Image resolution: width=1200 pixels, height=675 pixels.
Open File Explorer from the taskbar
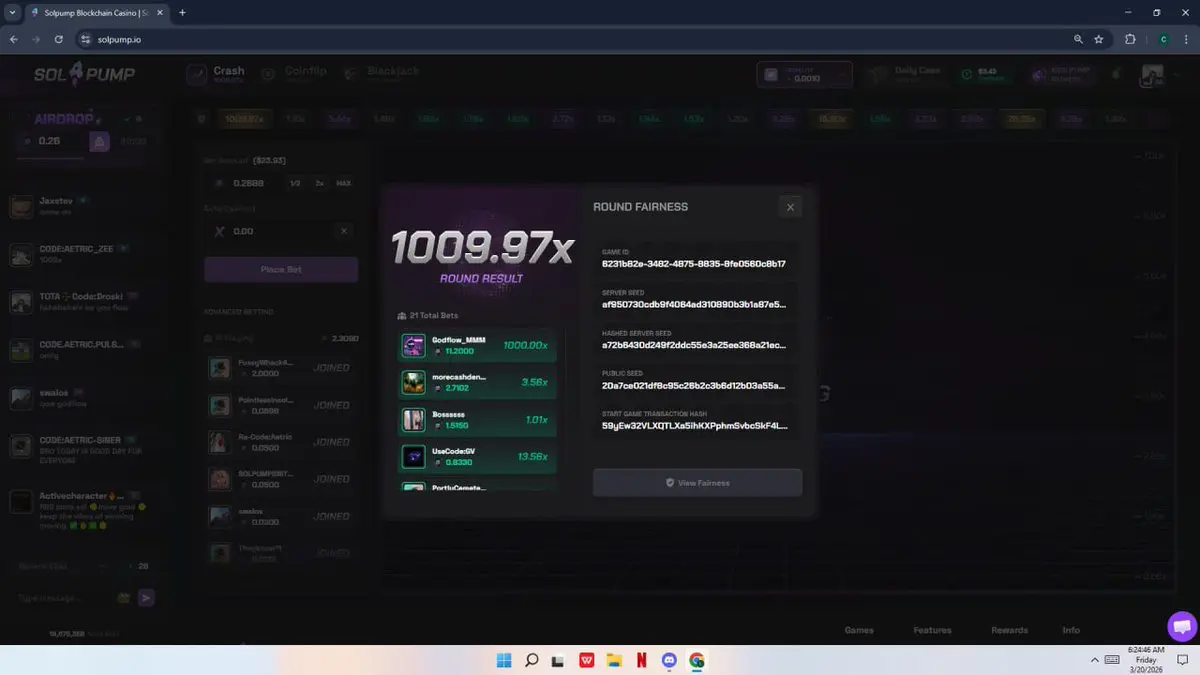(614, 660)
